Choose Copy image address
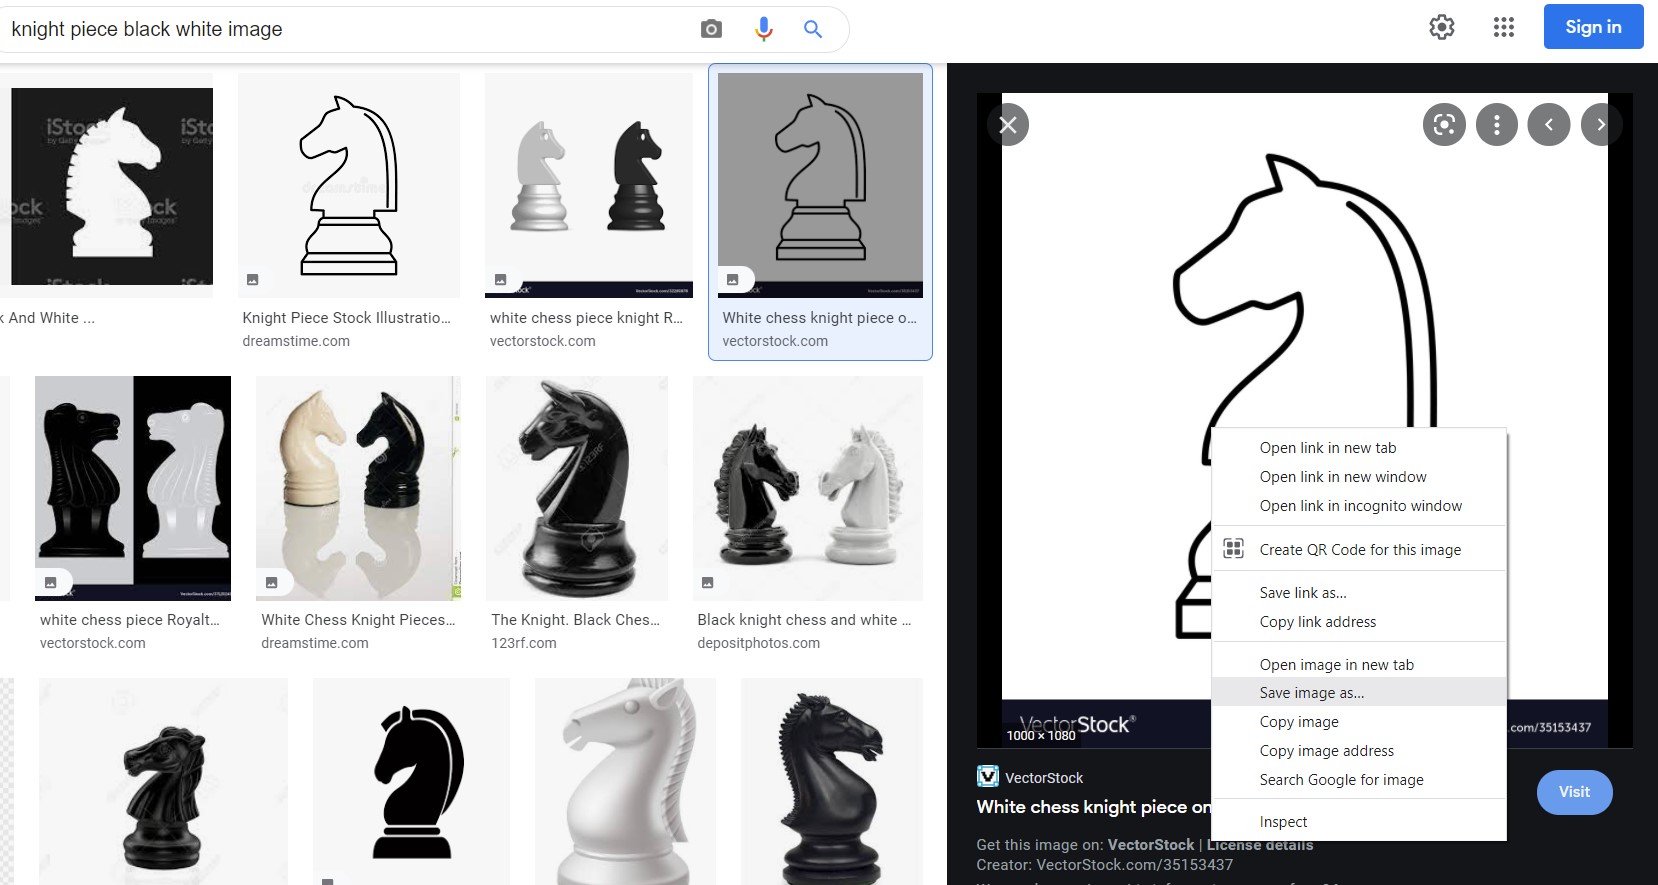The height and width of the screenshot is (885, 1658). pyautogui.click(x=1359, y=751)
